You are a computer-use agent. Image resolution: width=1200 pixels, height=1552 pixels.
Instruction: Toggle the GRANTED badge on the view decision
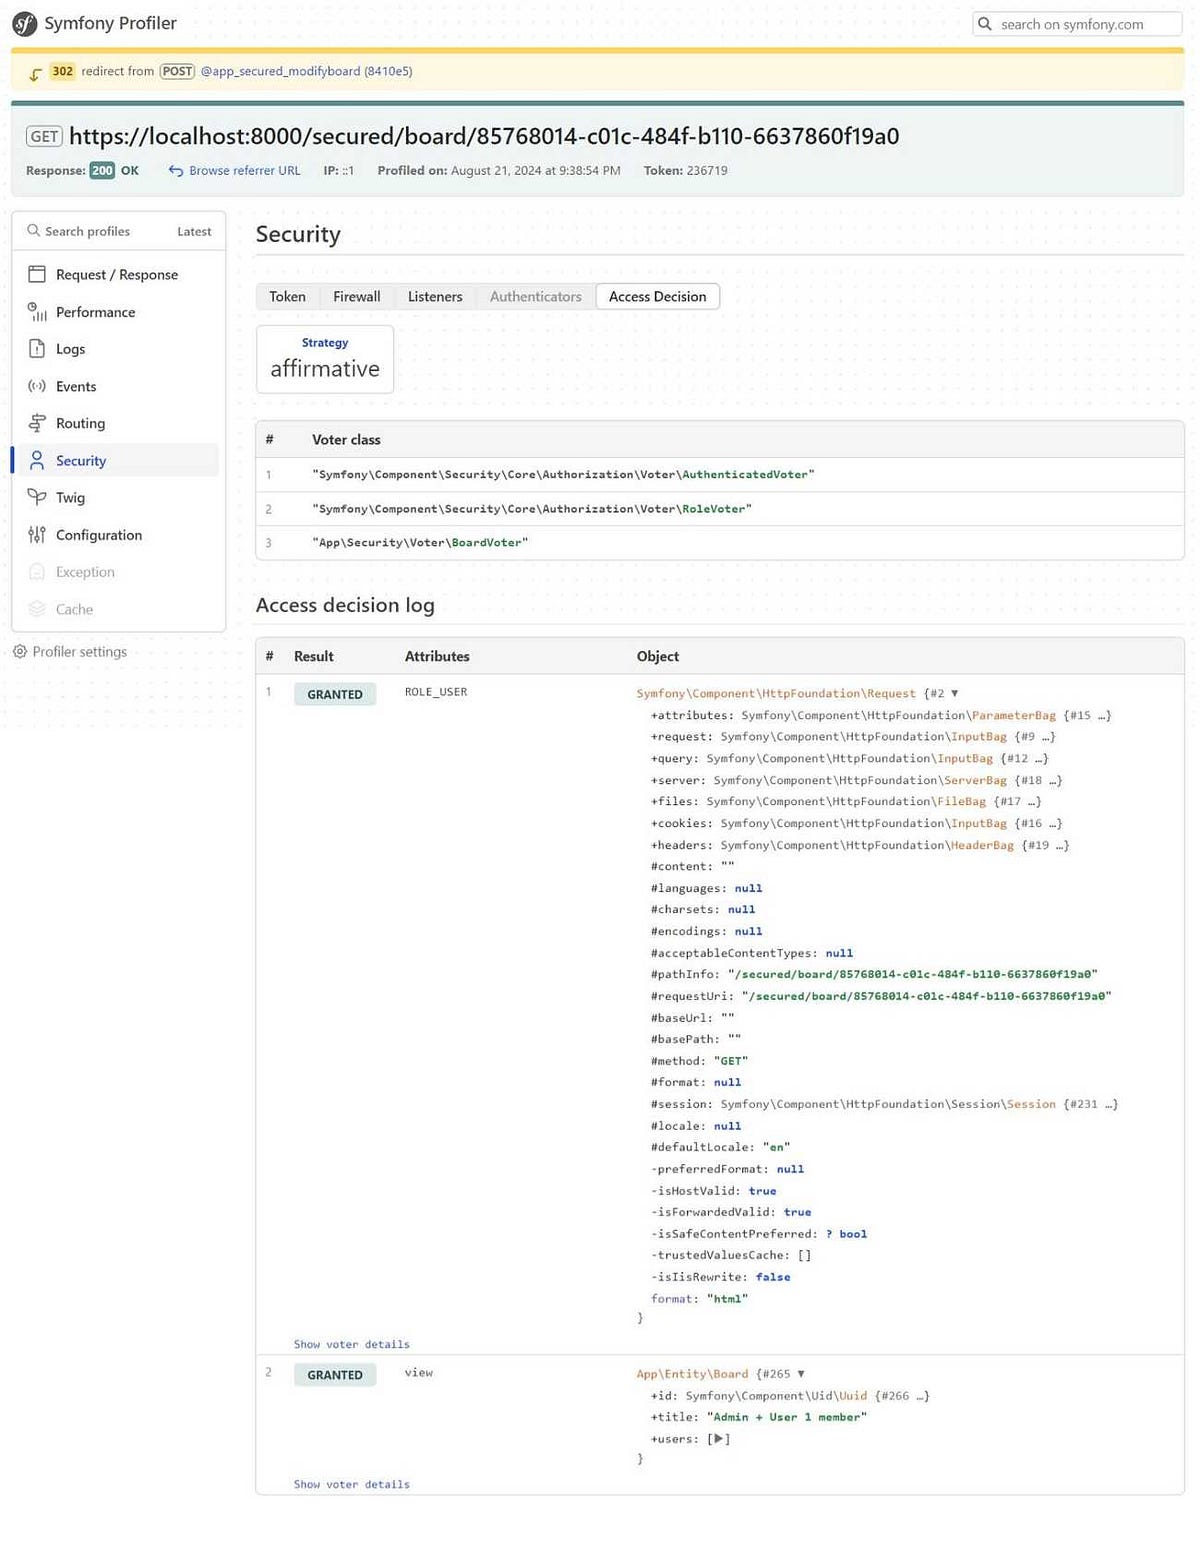tap(334, 1374)
